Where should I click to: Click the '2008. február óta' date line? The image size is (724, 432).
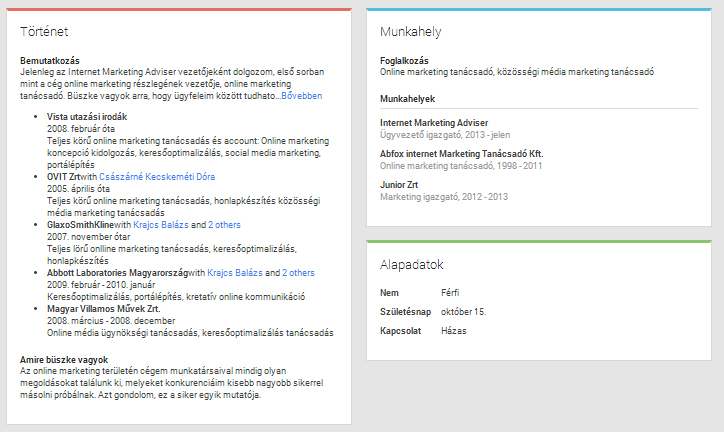81,129
